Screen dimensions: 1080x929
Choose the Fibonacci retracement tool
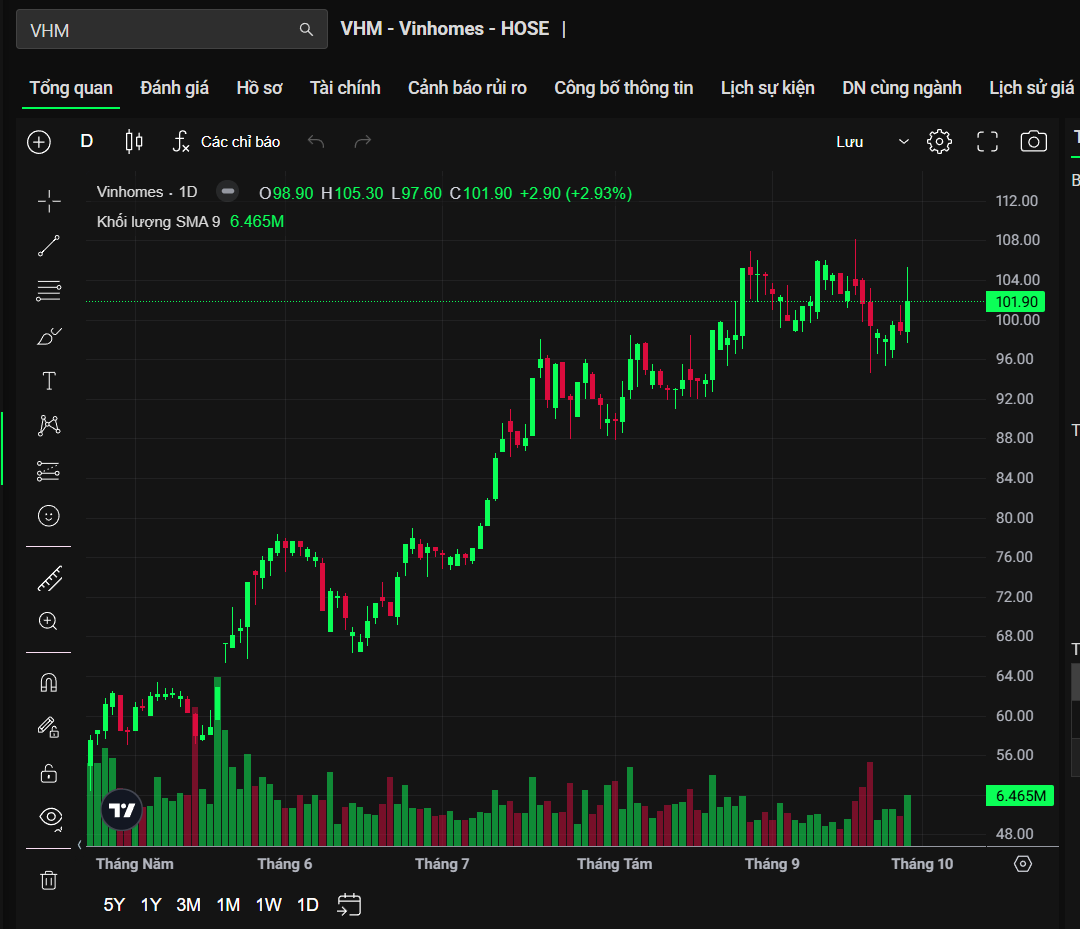tap(49, 291)
